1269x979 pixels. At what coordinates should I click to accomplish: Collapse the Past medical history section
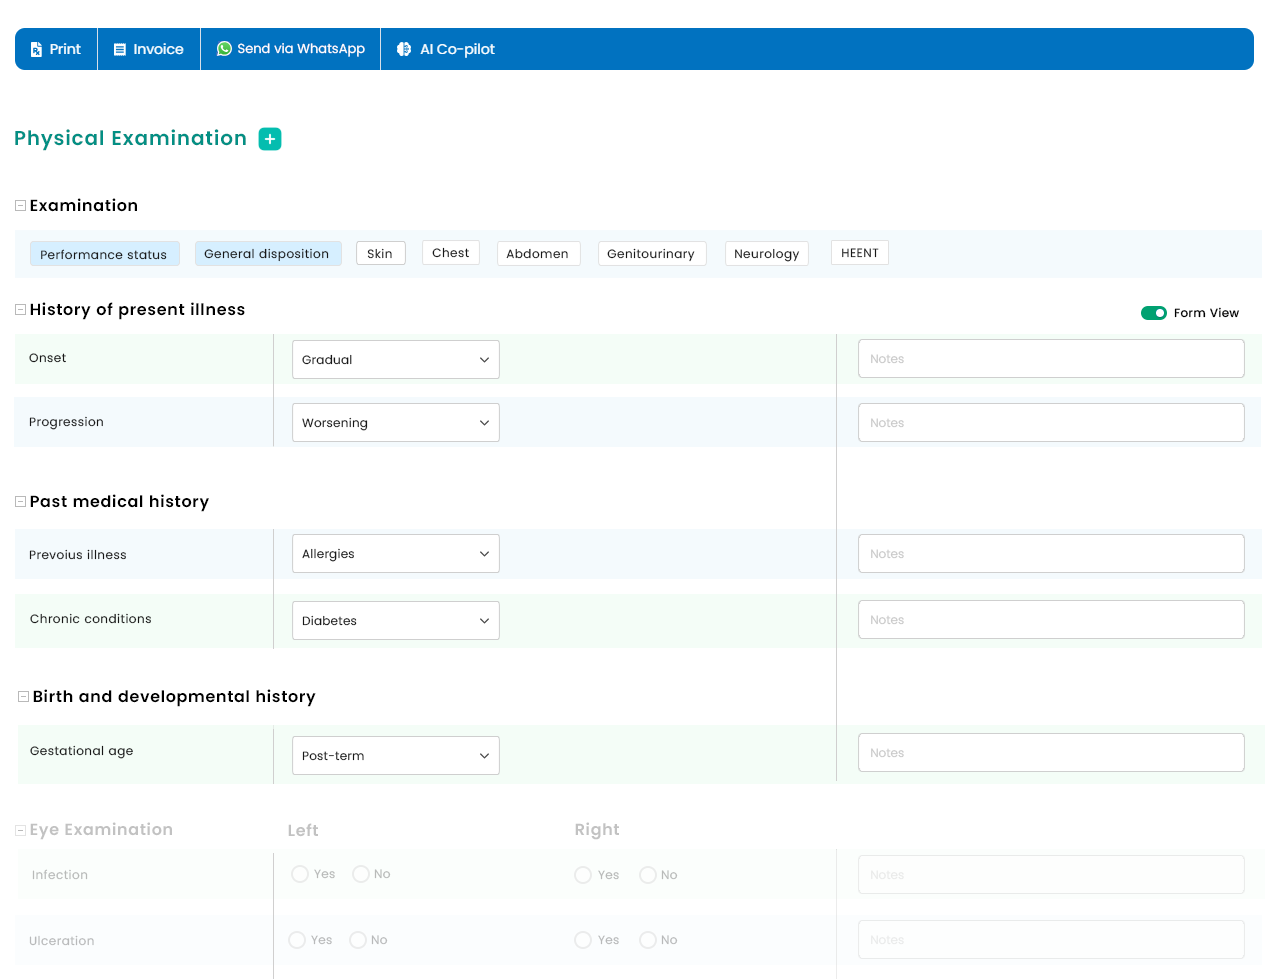20,502
